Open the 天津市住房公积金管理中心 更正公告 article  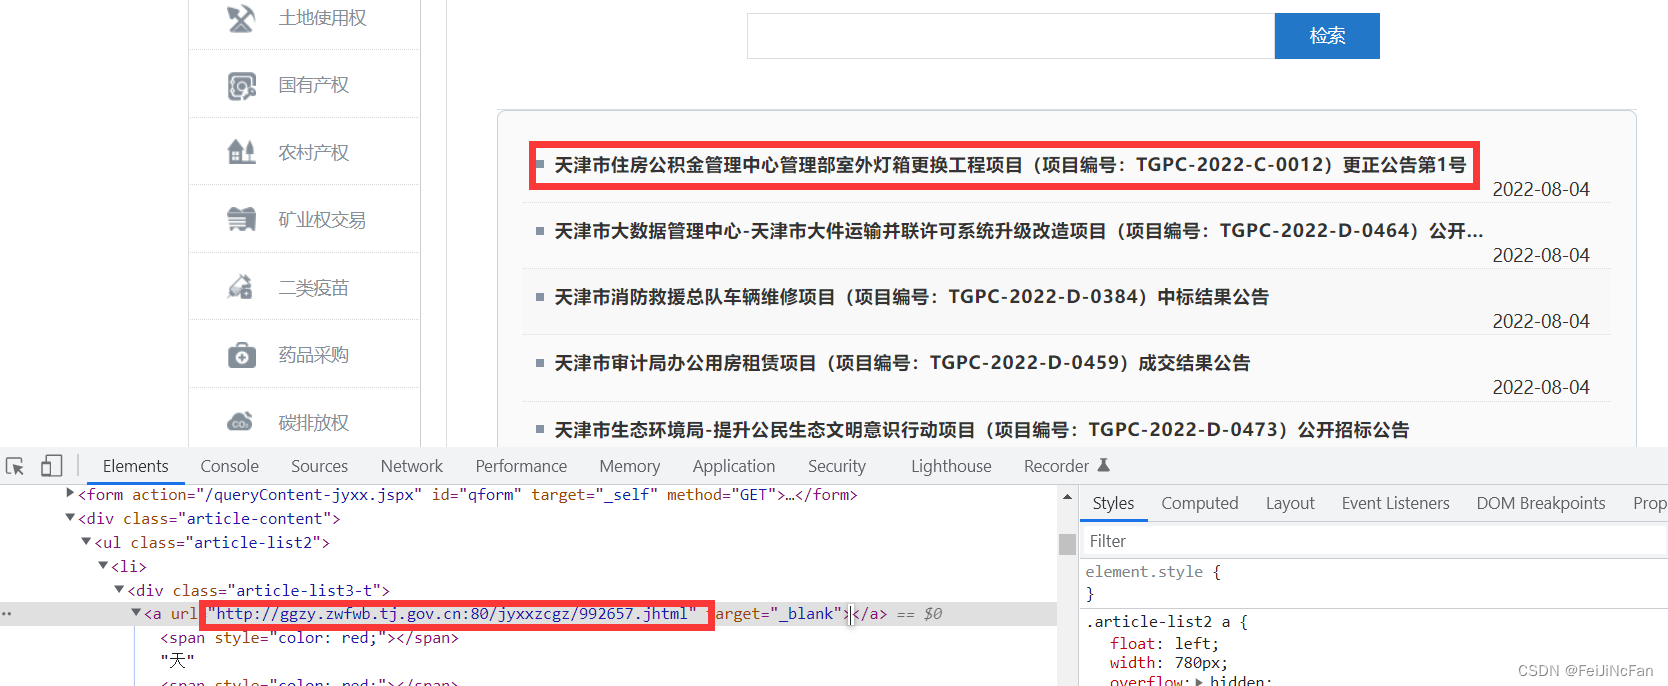tap(1010, 165)
